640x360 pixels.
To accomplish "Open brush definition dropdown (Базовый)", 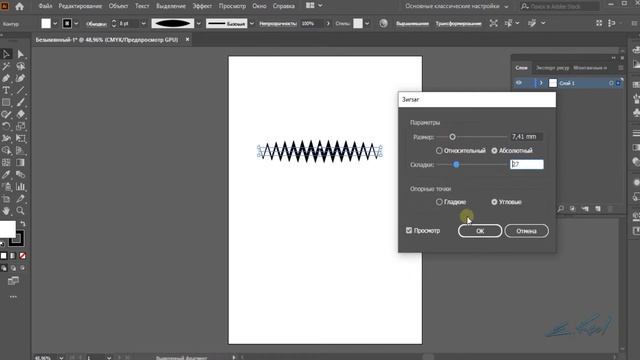I will click(x=251, y=24).
